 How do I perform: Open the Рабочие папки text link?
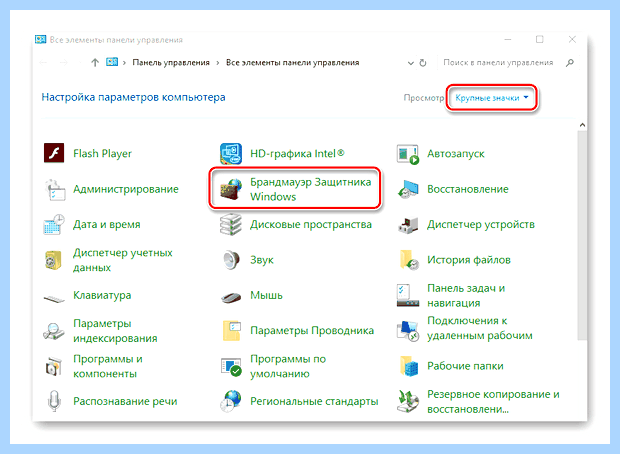pos(465,366)
